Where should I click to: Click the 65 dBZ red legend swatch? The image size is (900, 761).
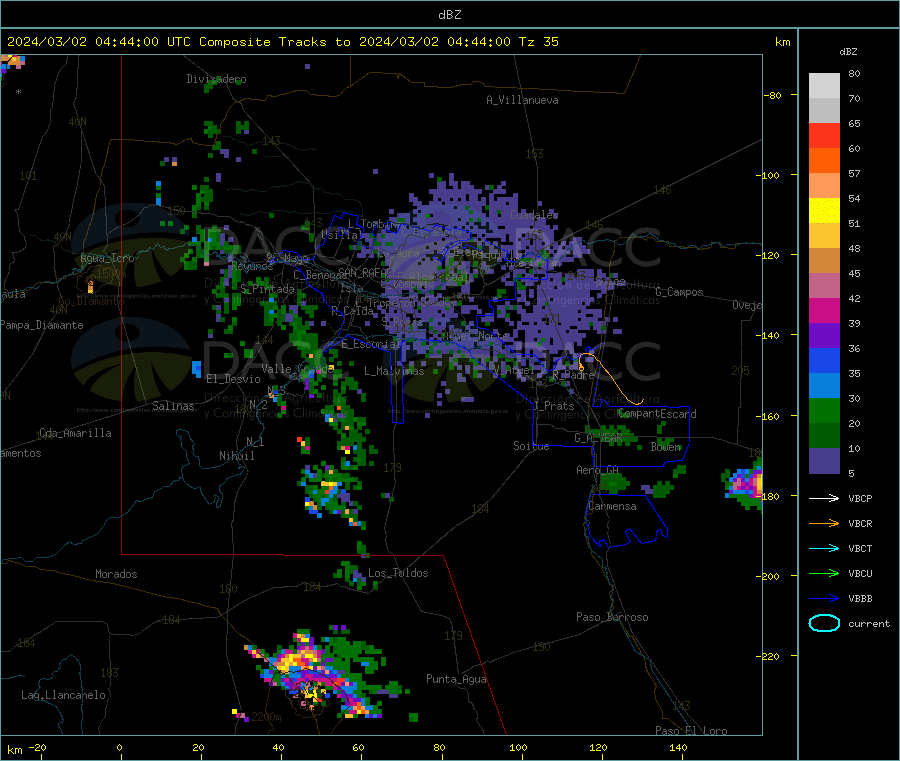(x=824, y=135)
